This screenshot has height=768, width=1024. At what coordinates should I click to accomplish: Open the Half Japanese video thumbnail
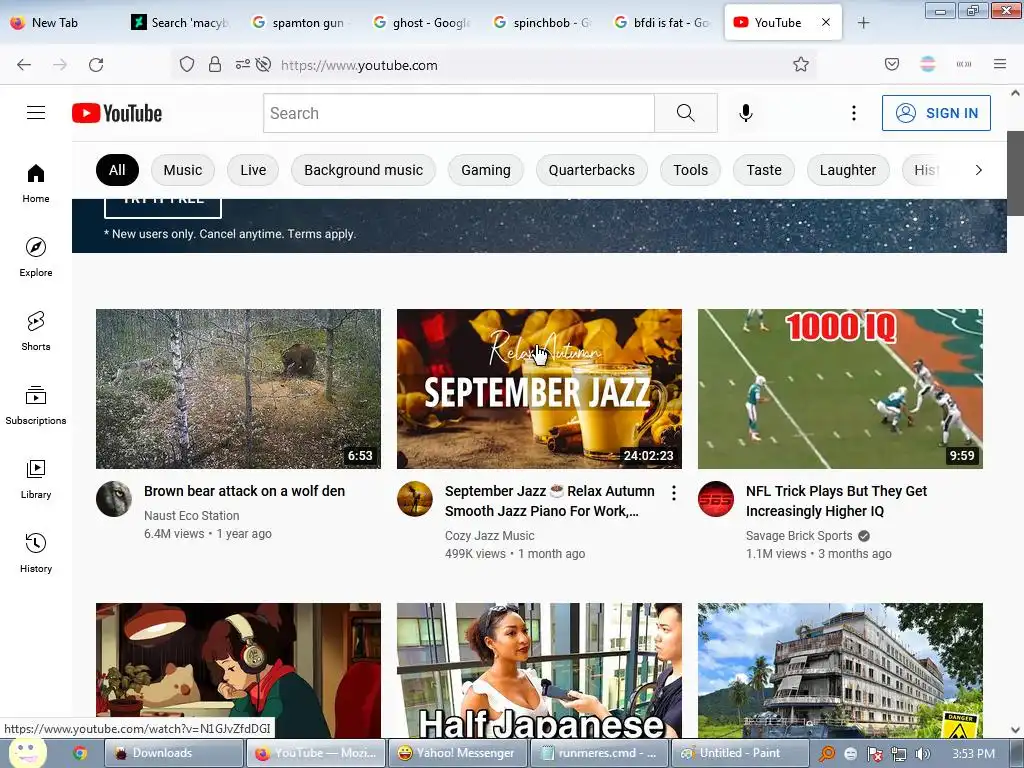539,670
